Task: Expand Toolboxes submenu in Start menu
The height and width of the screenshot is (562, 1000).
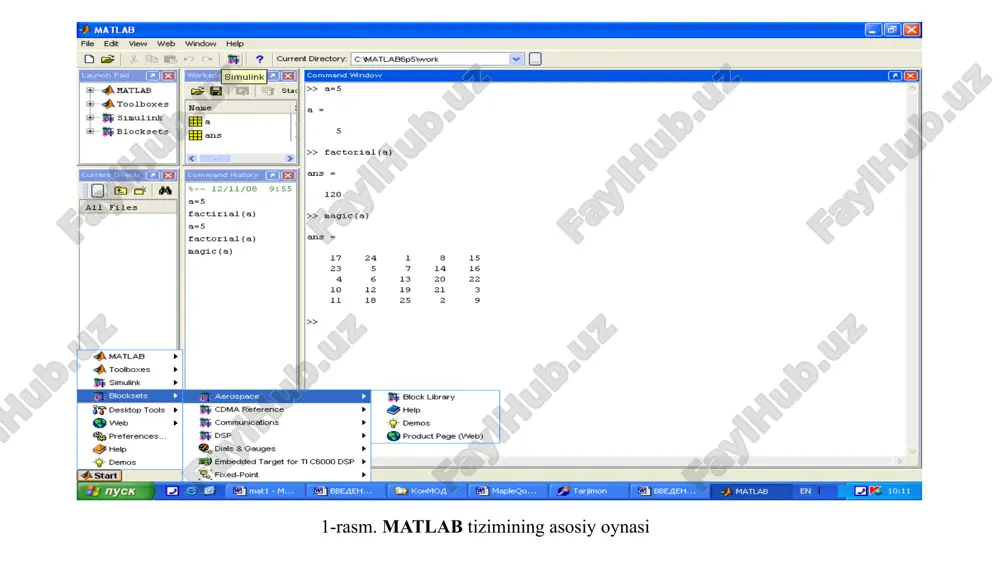Action: pos(130,370)
